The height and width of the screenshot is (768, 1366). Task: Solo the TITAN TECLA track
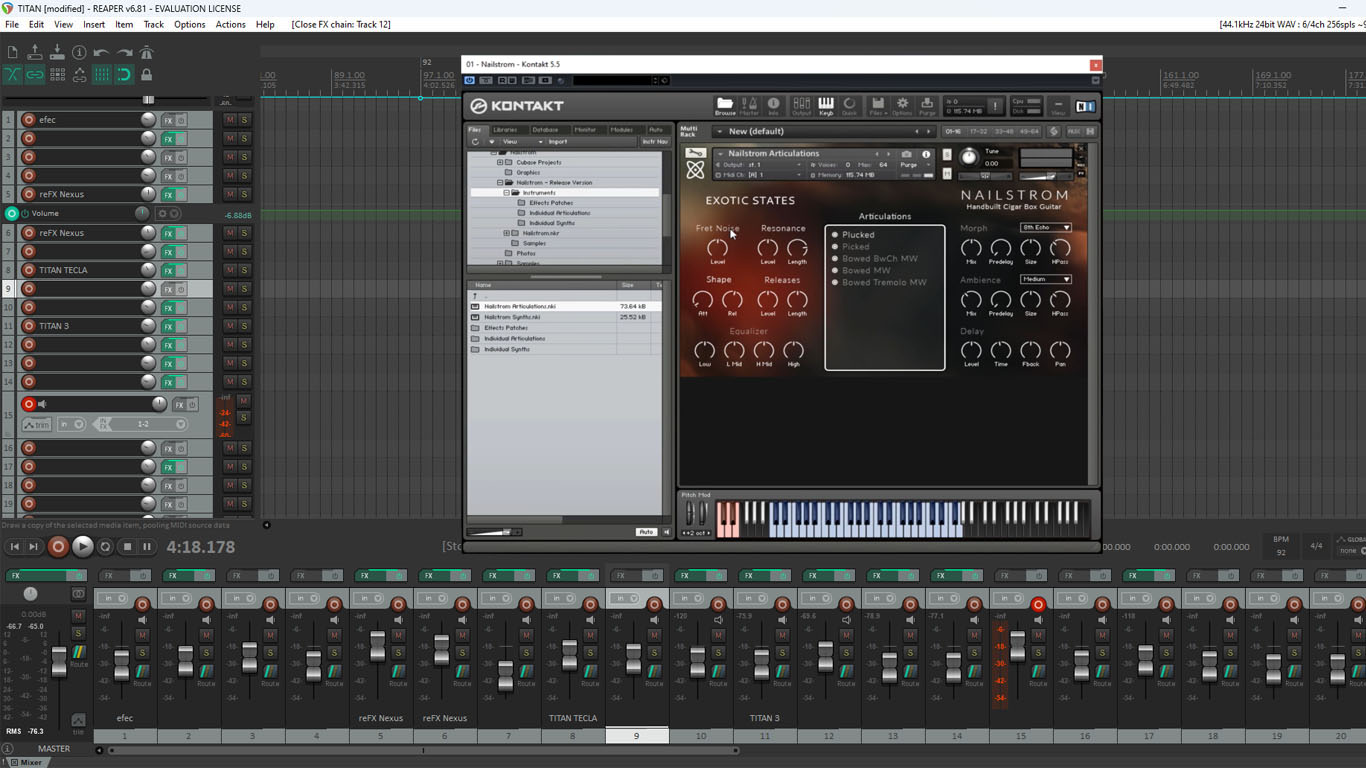(244, 270)
